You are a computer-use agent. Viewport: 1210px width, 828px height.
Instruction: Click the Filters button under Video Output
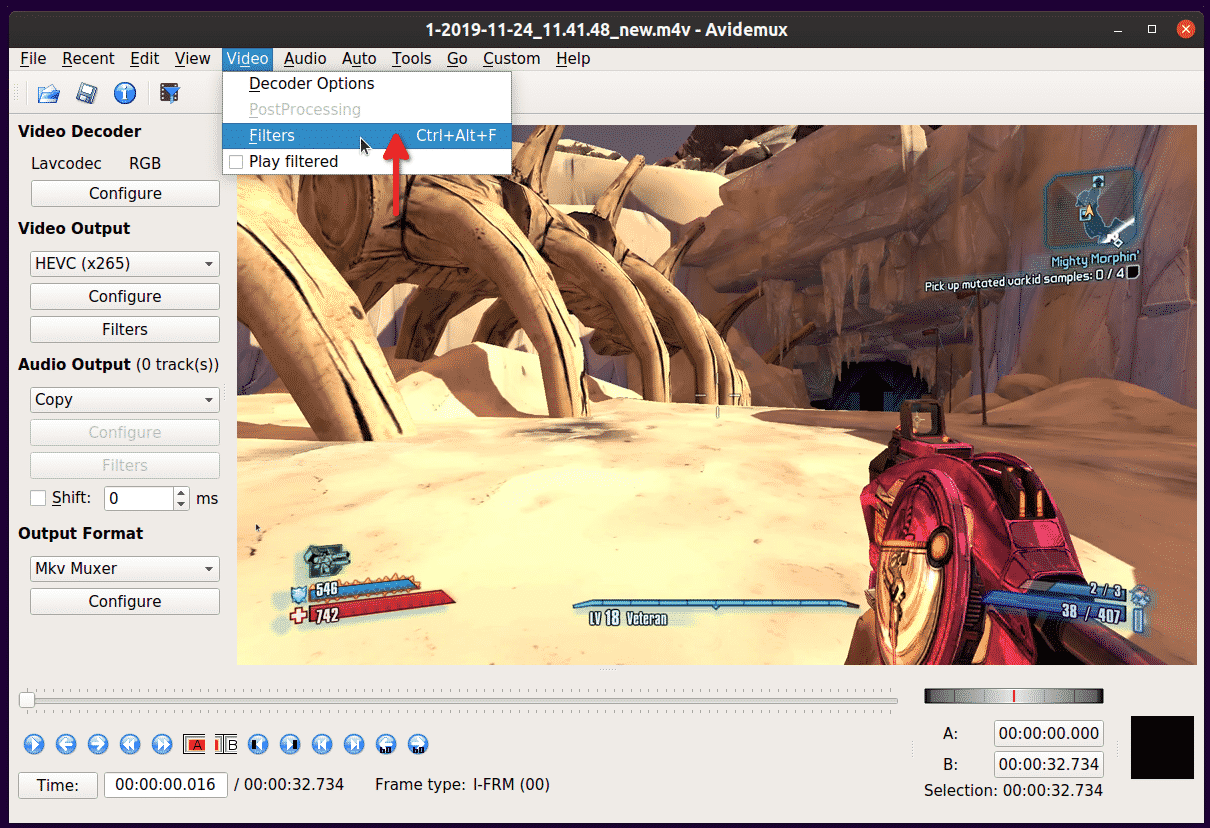(125, 330)
